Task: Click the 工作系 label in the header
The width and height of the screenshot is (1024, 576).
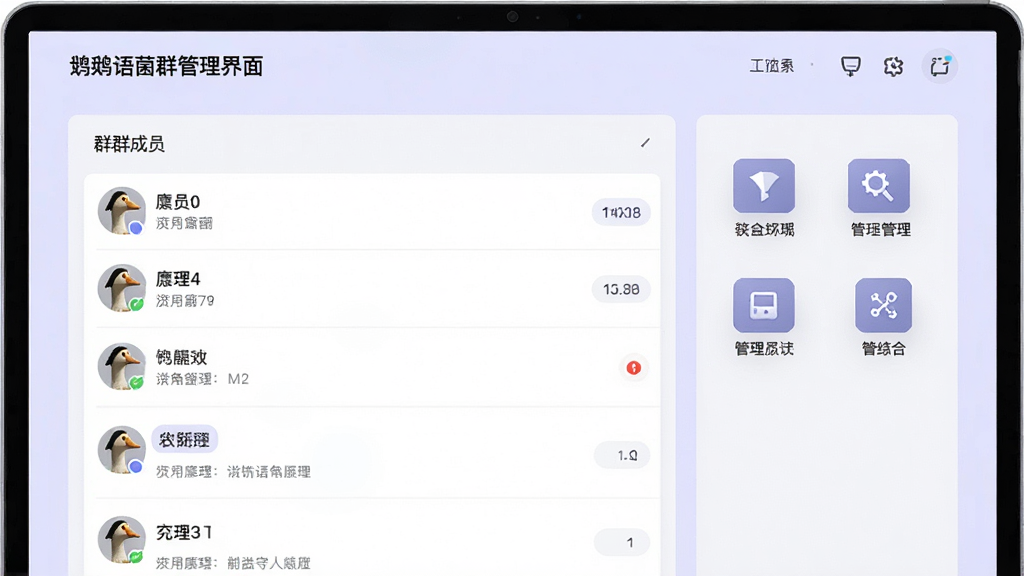Action: pos(771,66)
